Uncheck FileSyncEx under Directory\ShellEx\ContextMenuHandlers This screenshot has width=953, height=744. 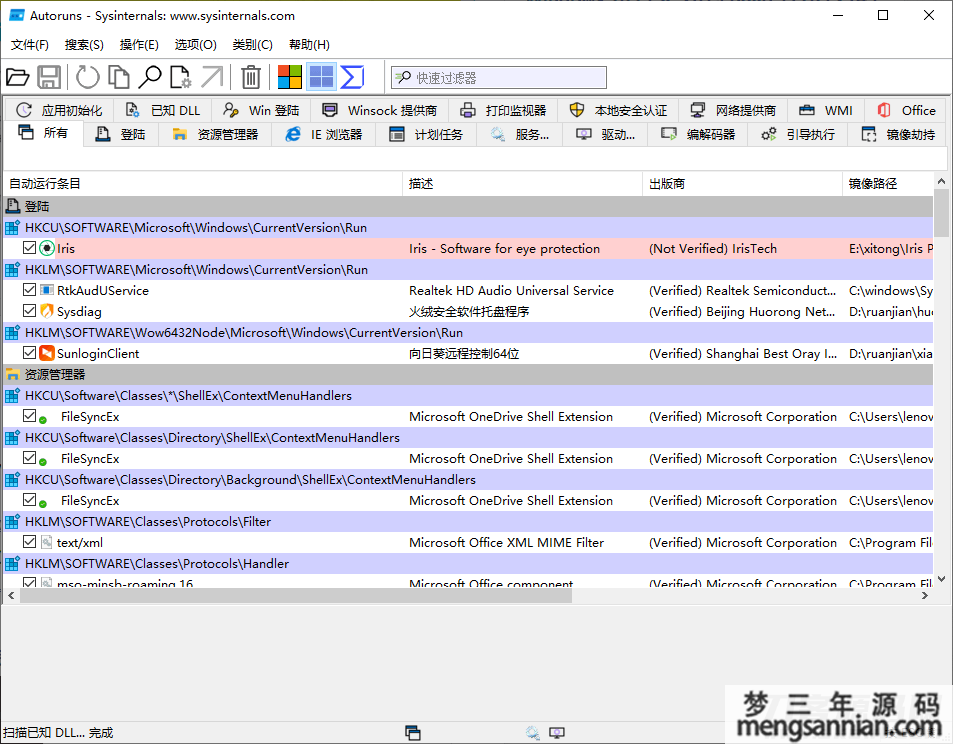pyautogui.click(x=29, y=458)
